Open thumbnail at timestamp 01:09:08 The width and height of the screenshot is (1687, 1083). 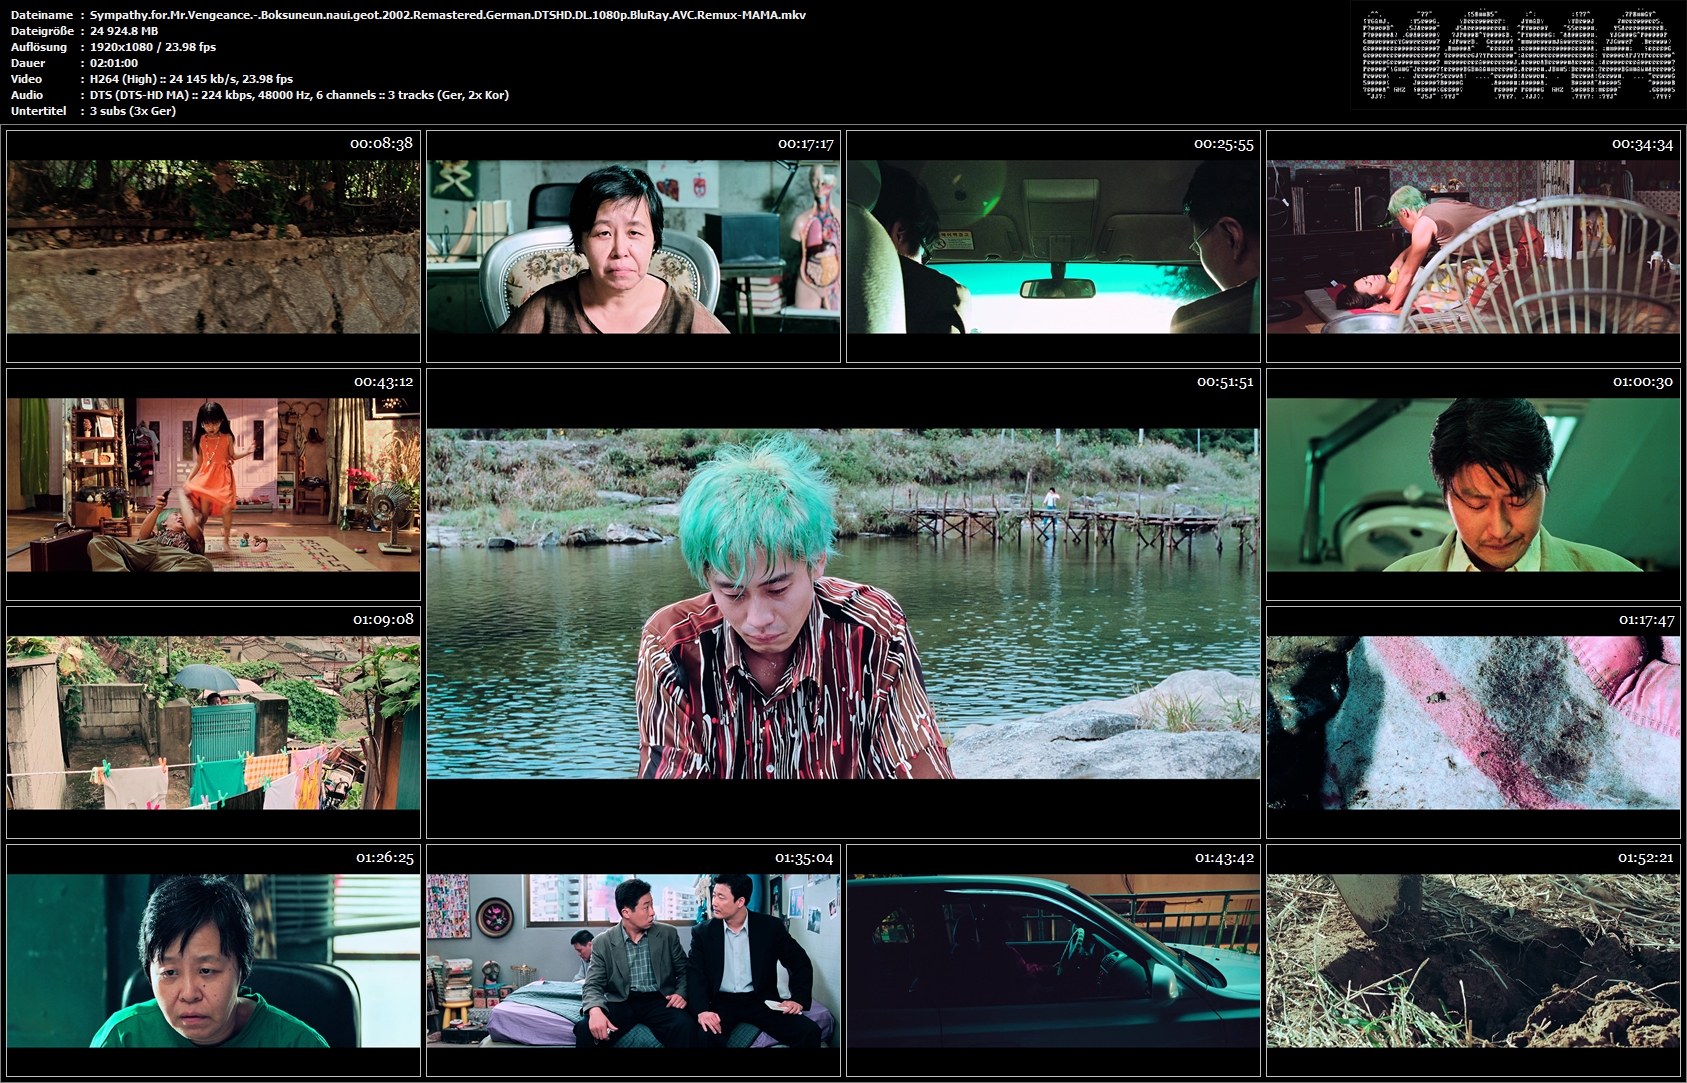pos(213,722)
